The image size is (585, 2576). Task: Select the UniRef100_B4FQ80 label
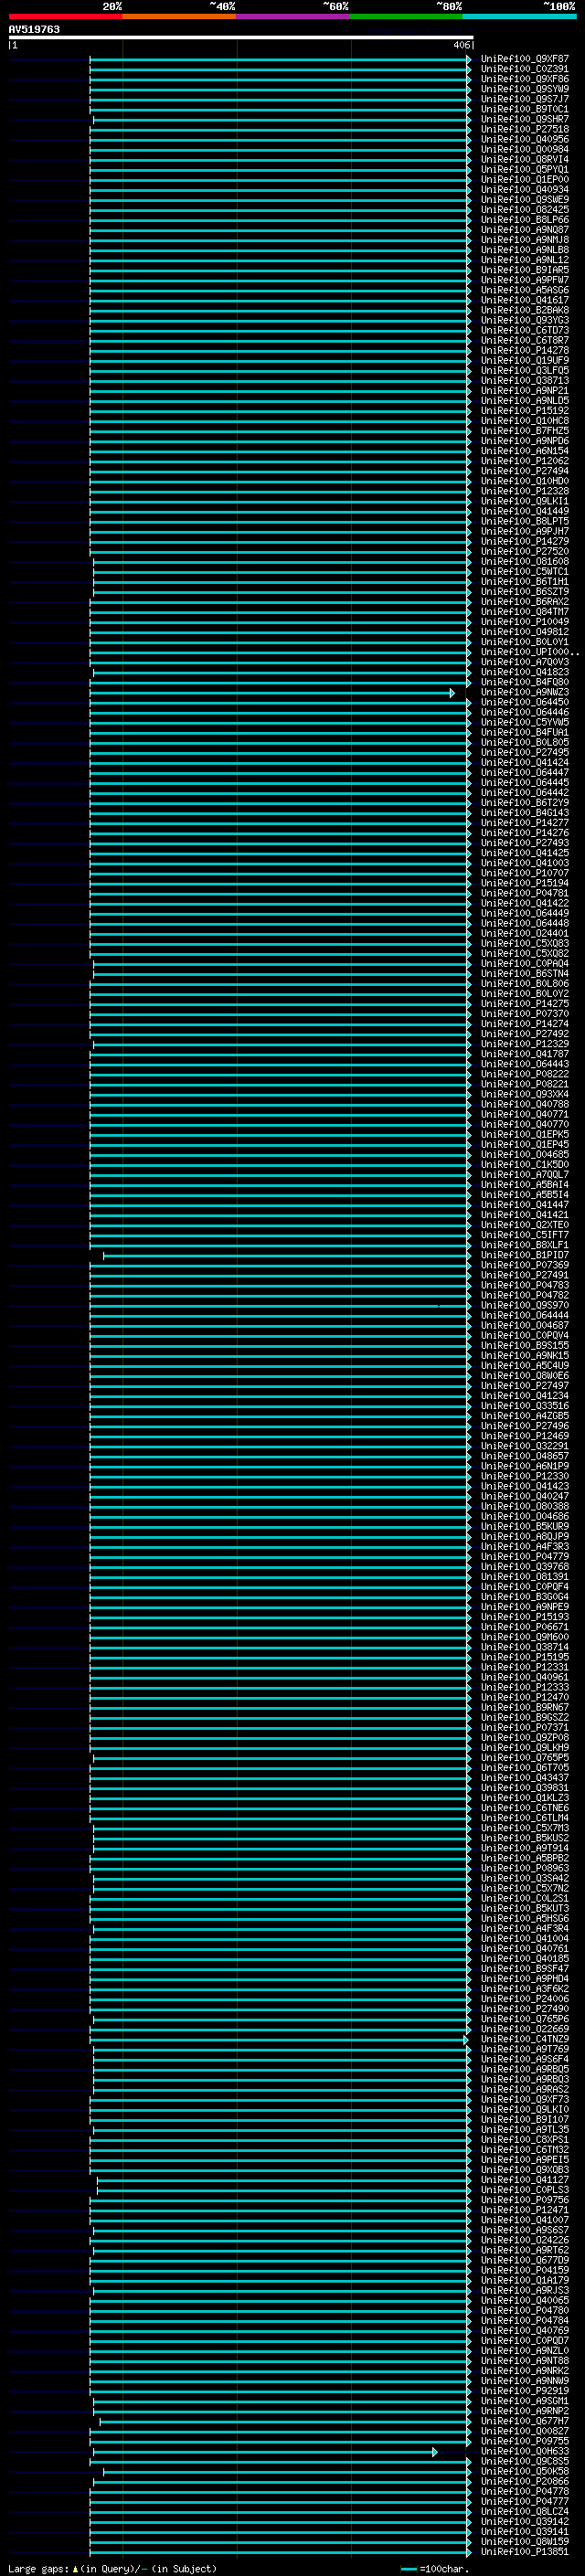click(x=524, y=682)
